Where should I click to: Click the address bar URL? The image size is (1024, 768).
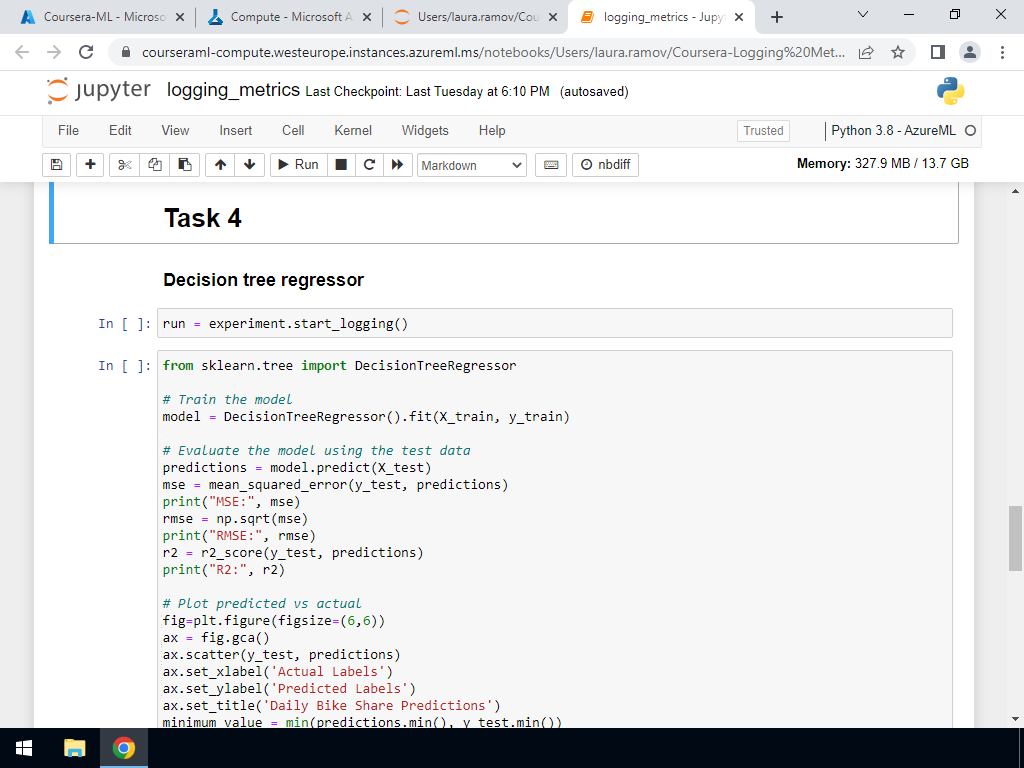coord(493,52)
